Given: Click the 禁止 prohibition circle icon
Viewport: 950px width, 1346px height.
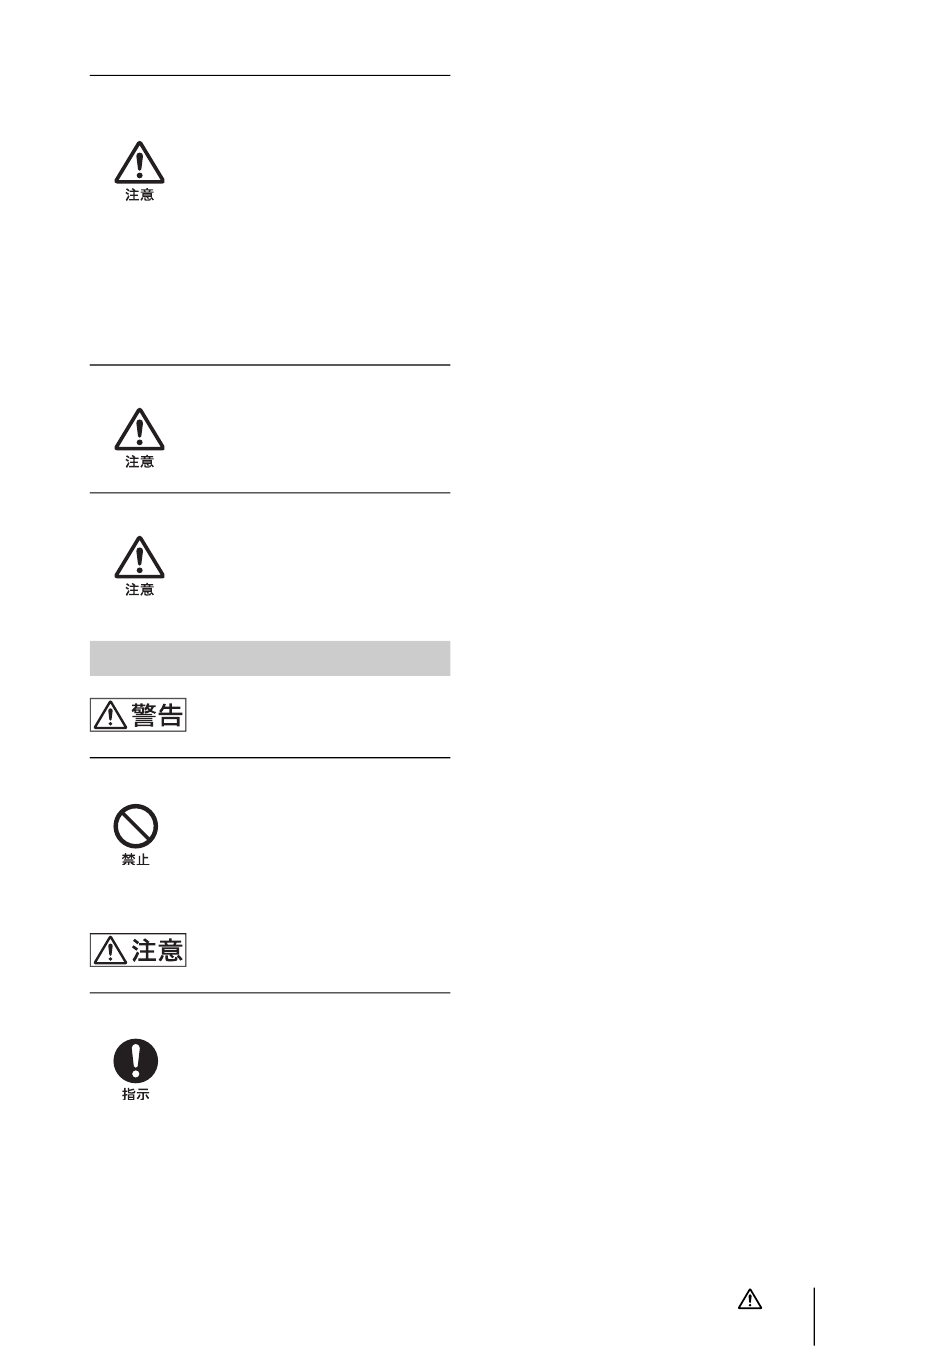Looking at the screenshot, I should coord(135,827).
